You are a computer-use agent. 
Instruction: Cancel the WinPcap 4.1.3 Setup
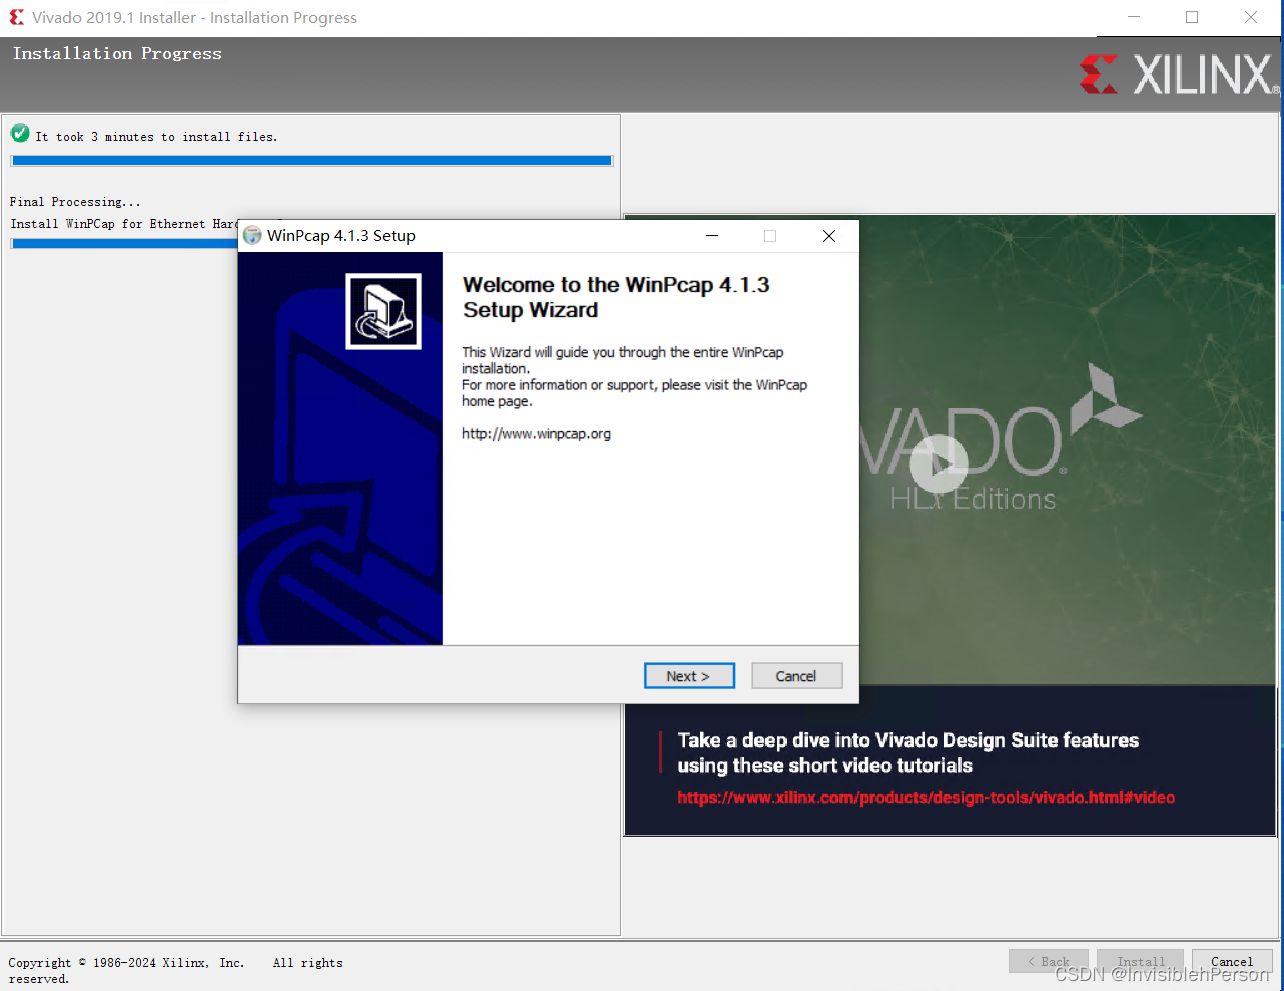click(x=796, y=676)
